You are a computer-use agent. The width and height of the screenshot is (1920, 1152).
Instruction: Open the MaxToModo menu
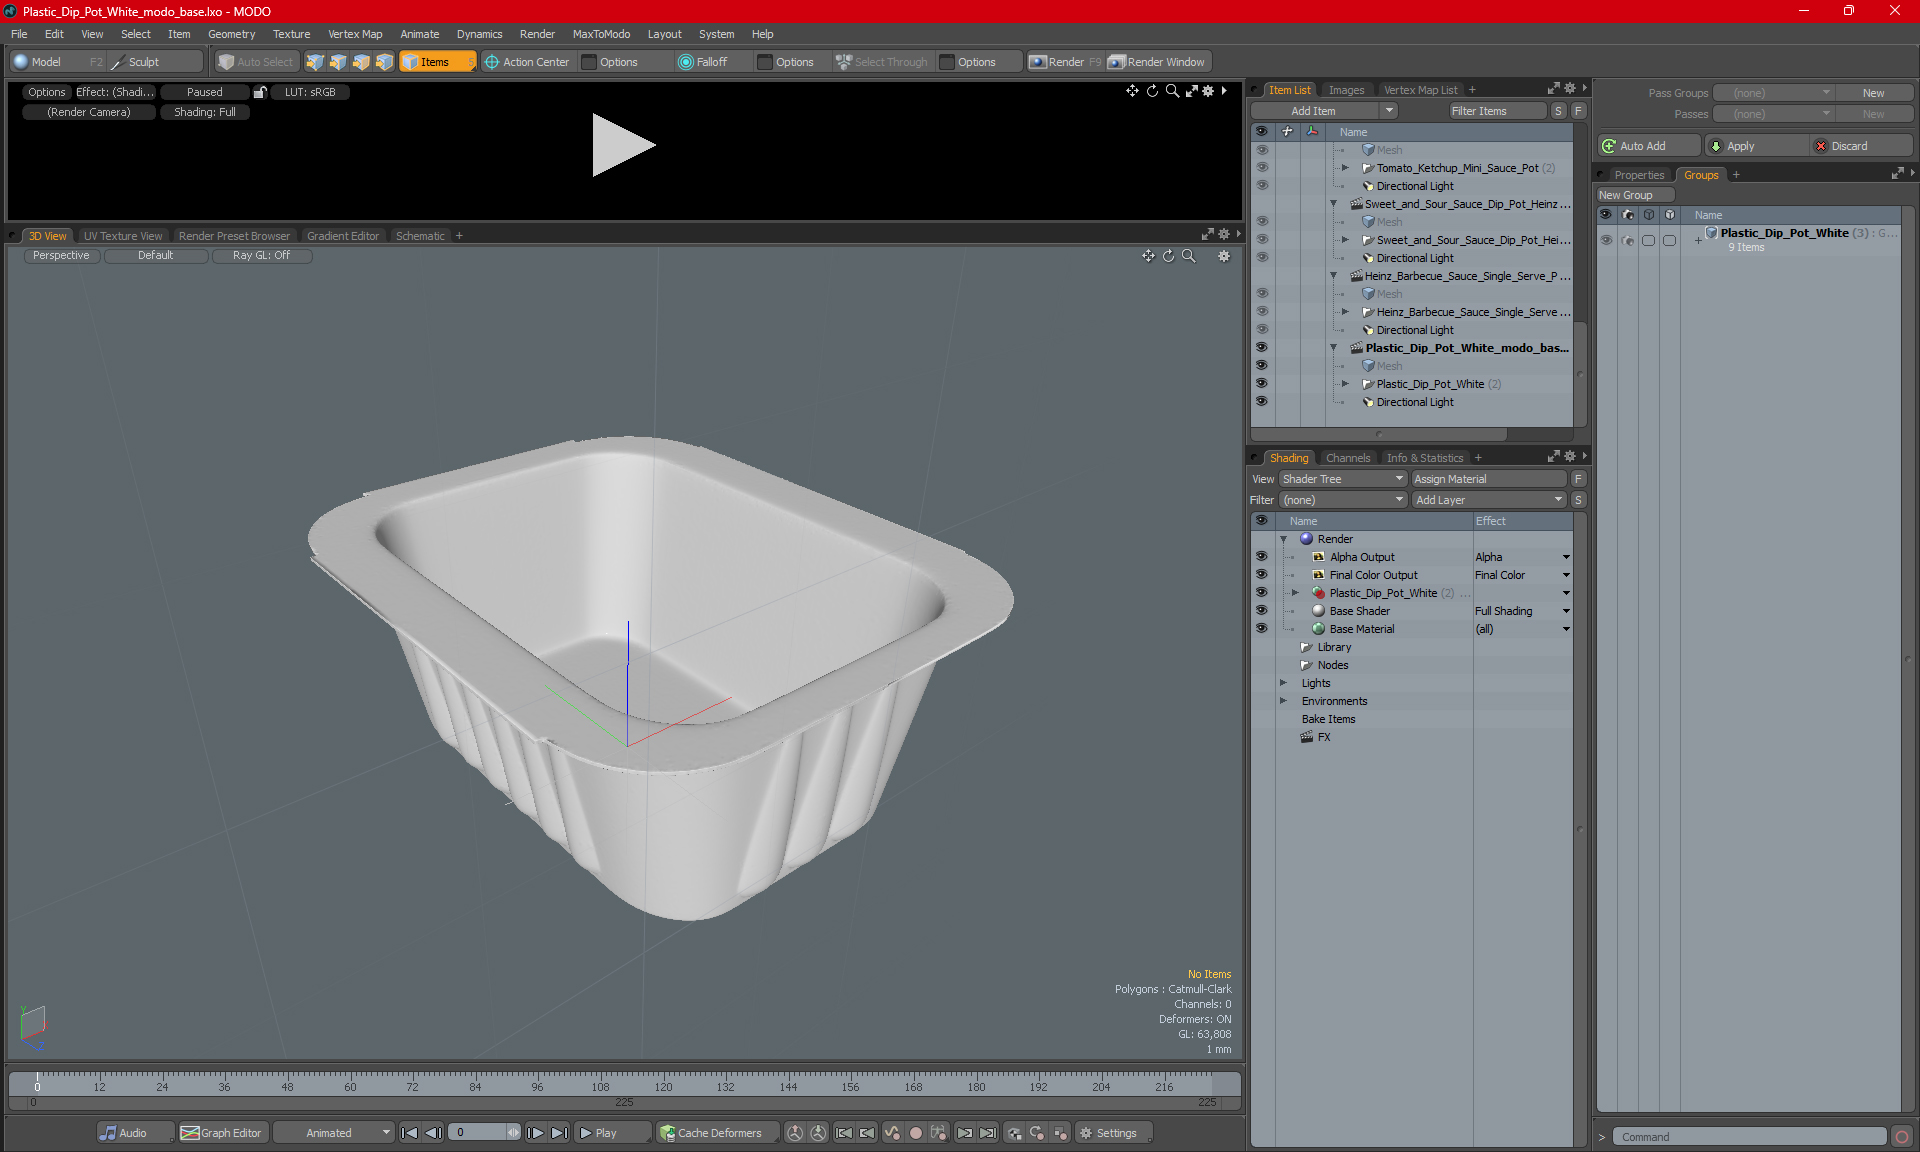pyautogui.click(x=601, y=34)
